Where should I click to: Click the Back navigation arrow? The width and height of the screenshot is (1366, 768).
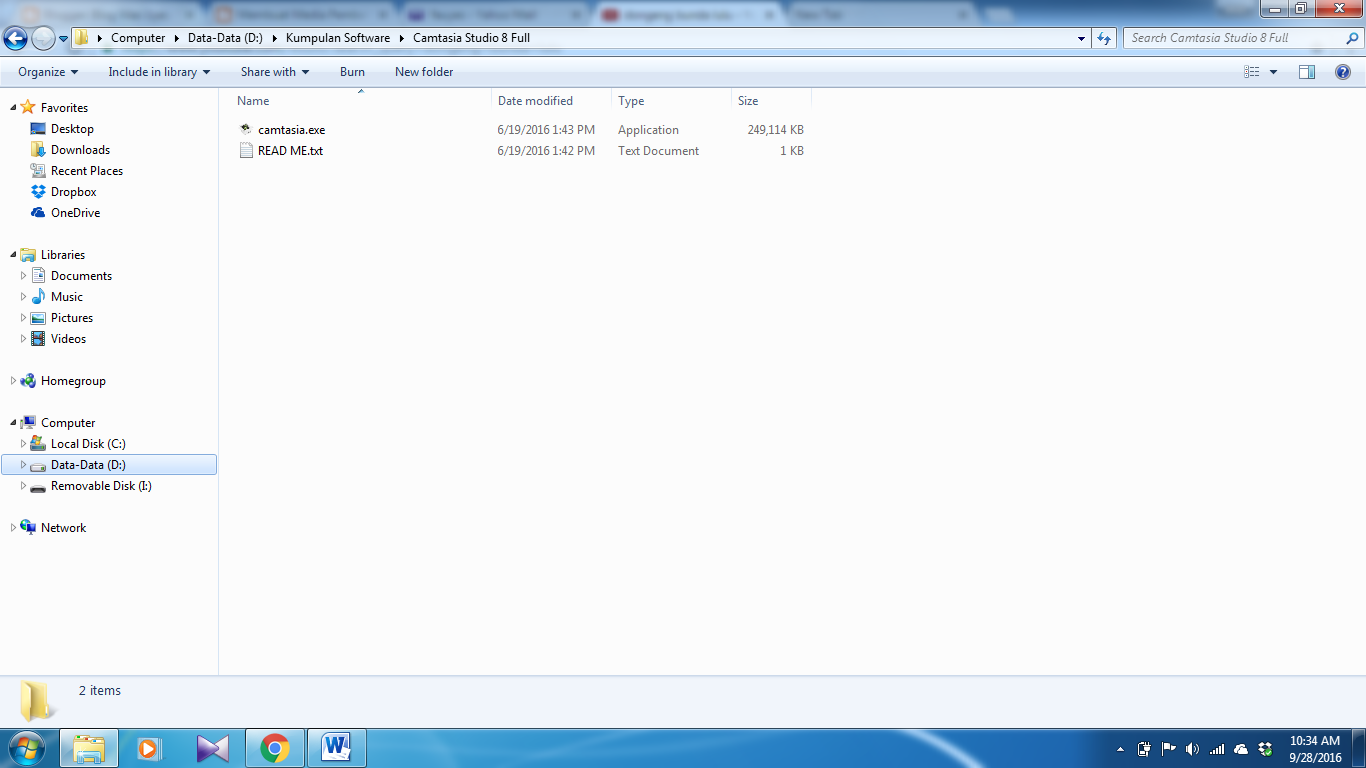click(x=15, y=39)
